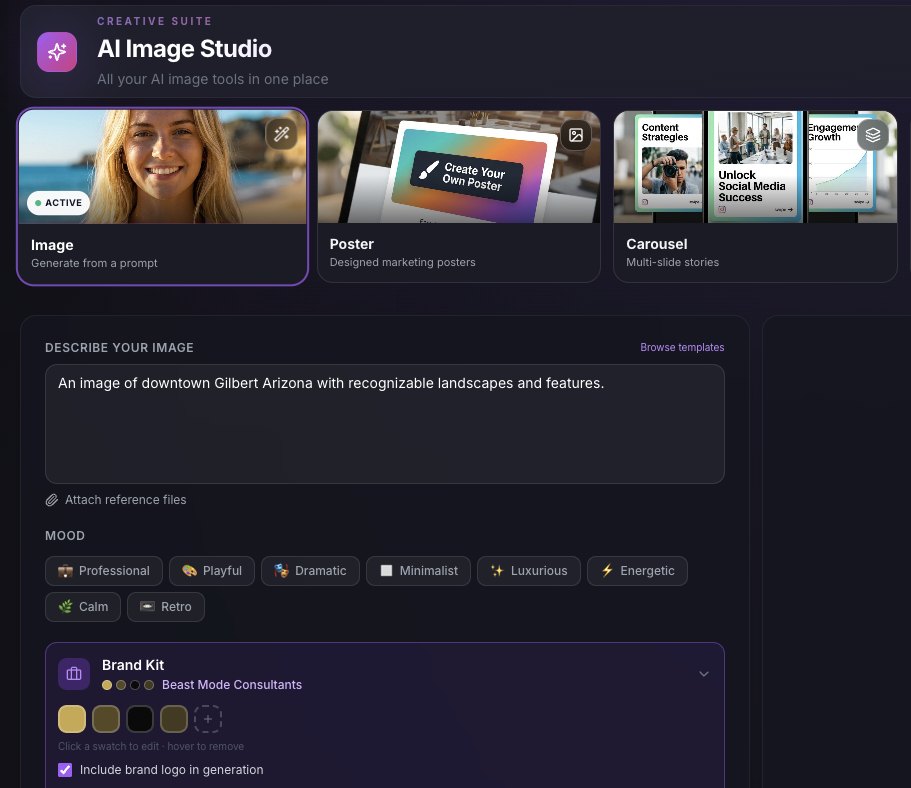The image size is (911, 788).
Task: Choose the Calm mood
Action: pos(83,607)
